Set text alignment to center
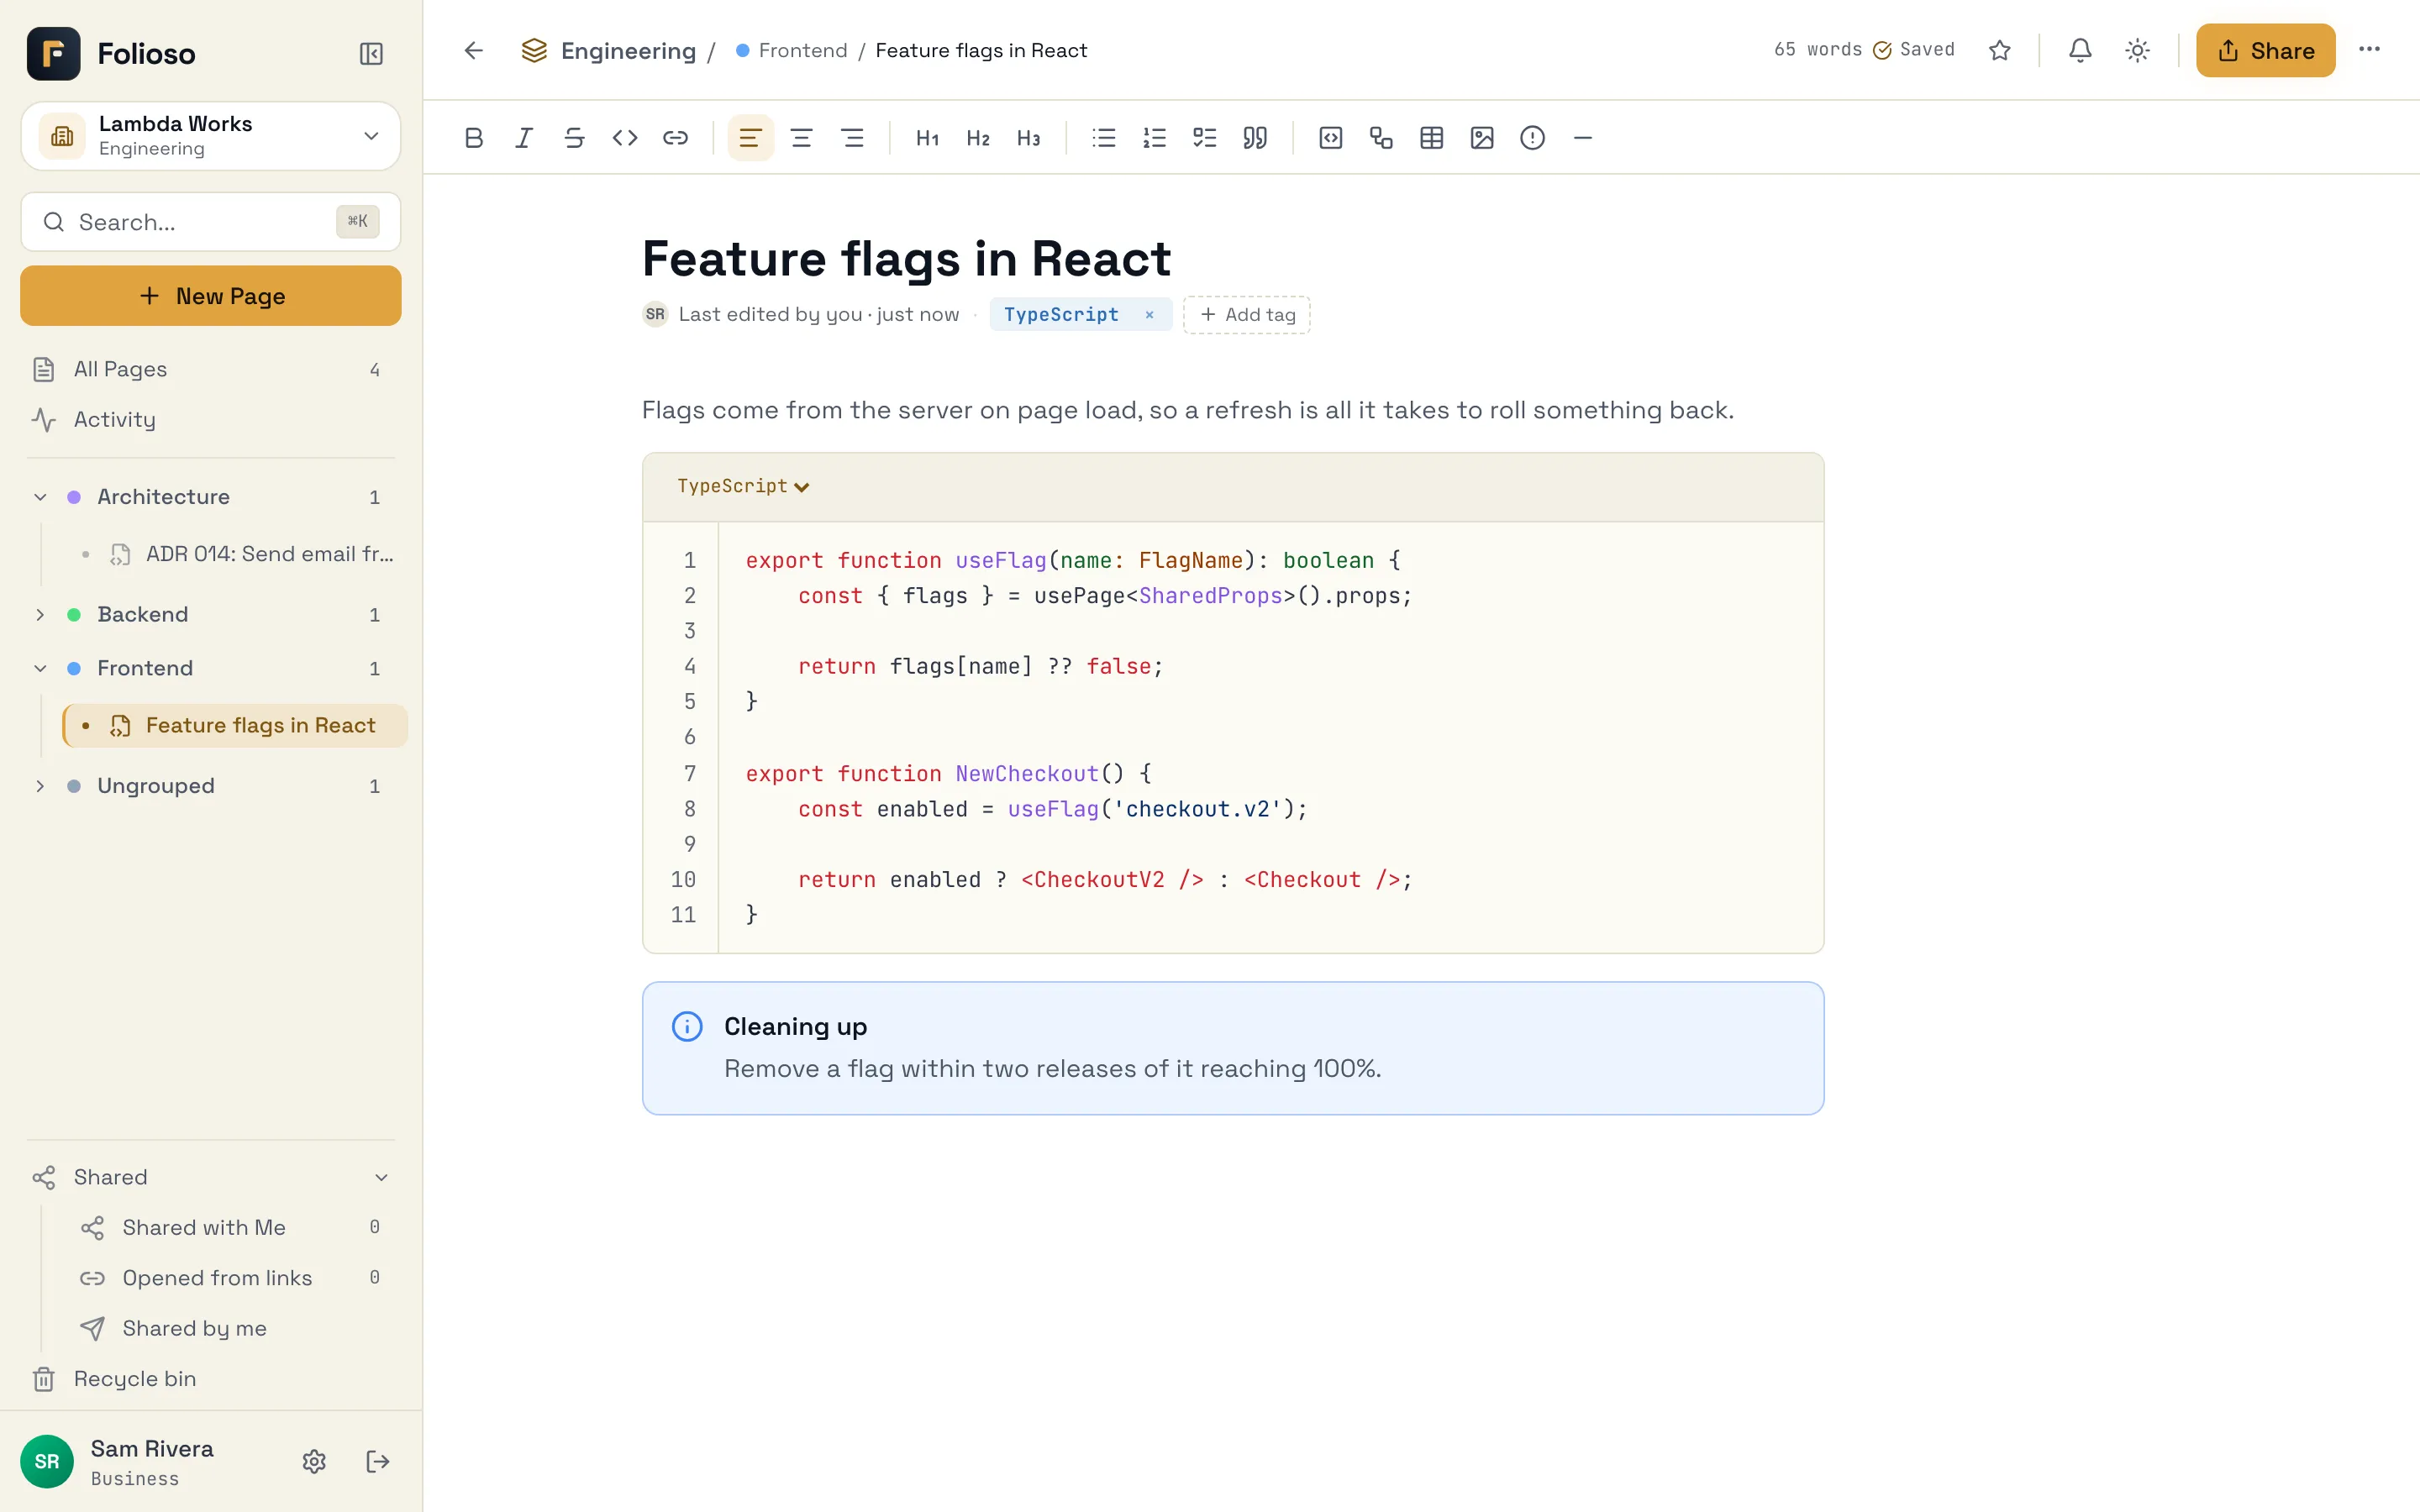 click(801, 138)
